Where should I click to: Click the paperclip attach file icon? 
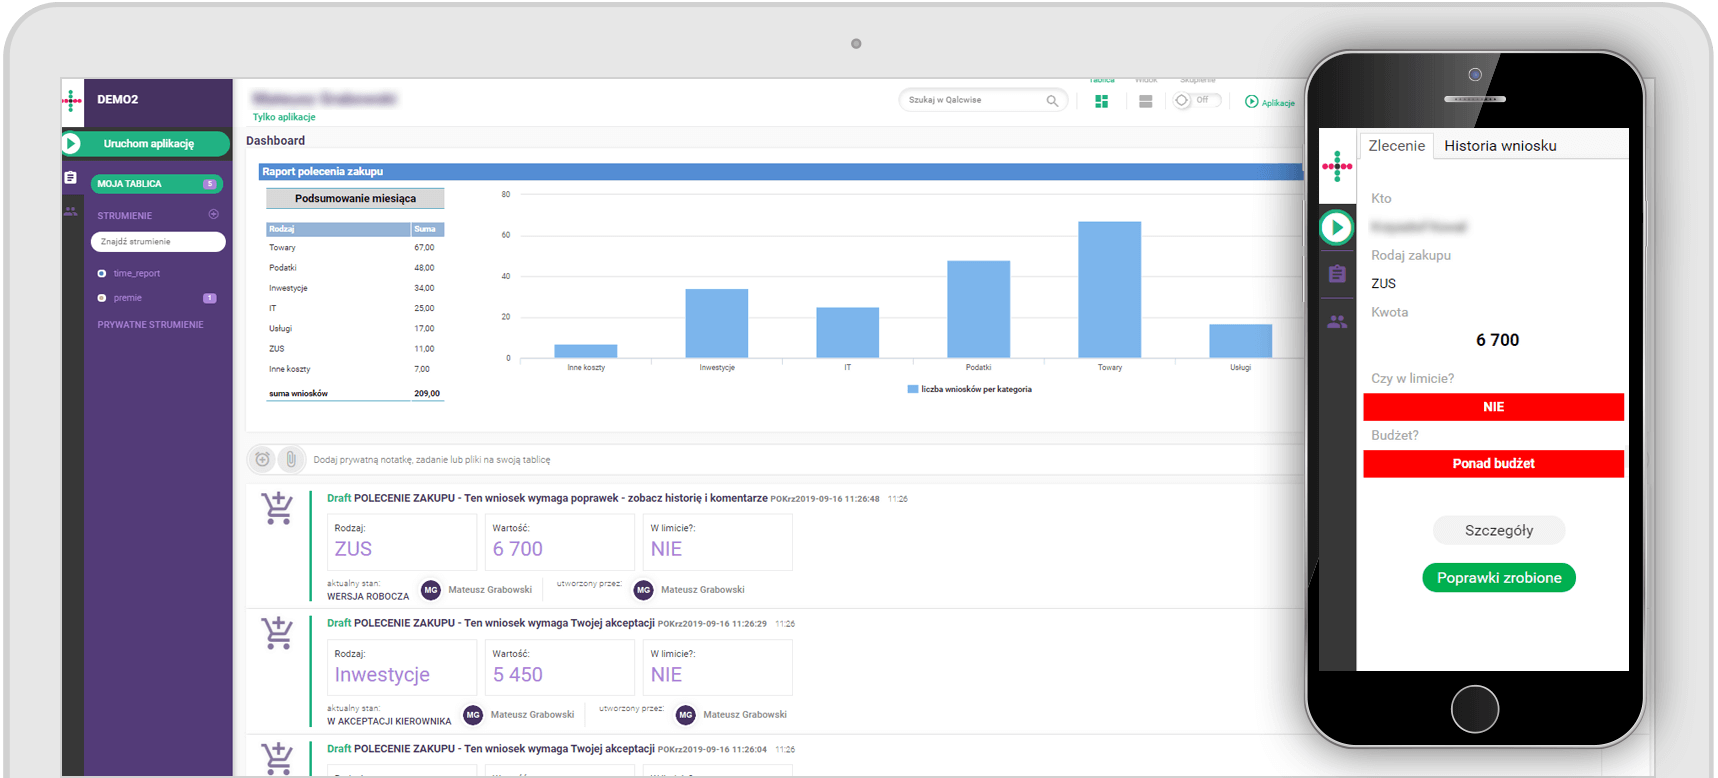coord(291,459)
